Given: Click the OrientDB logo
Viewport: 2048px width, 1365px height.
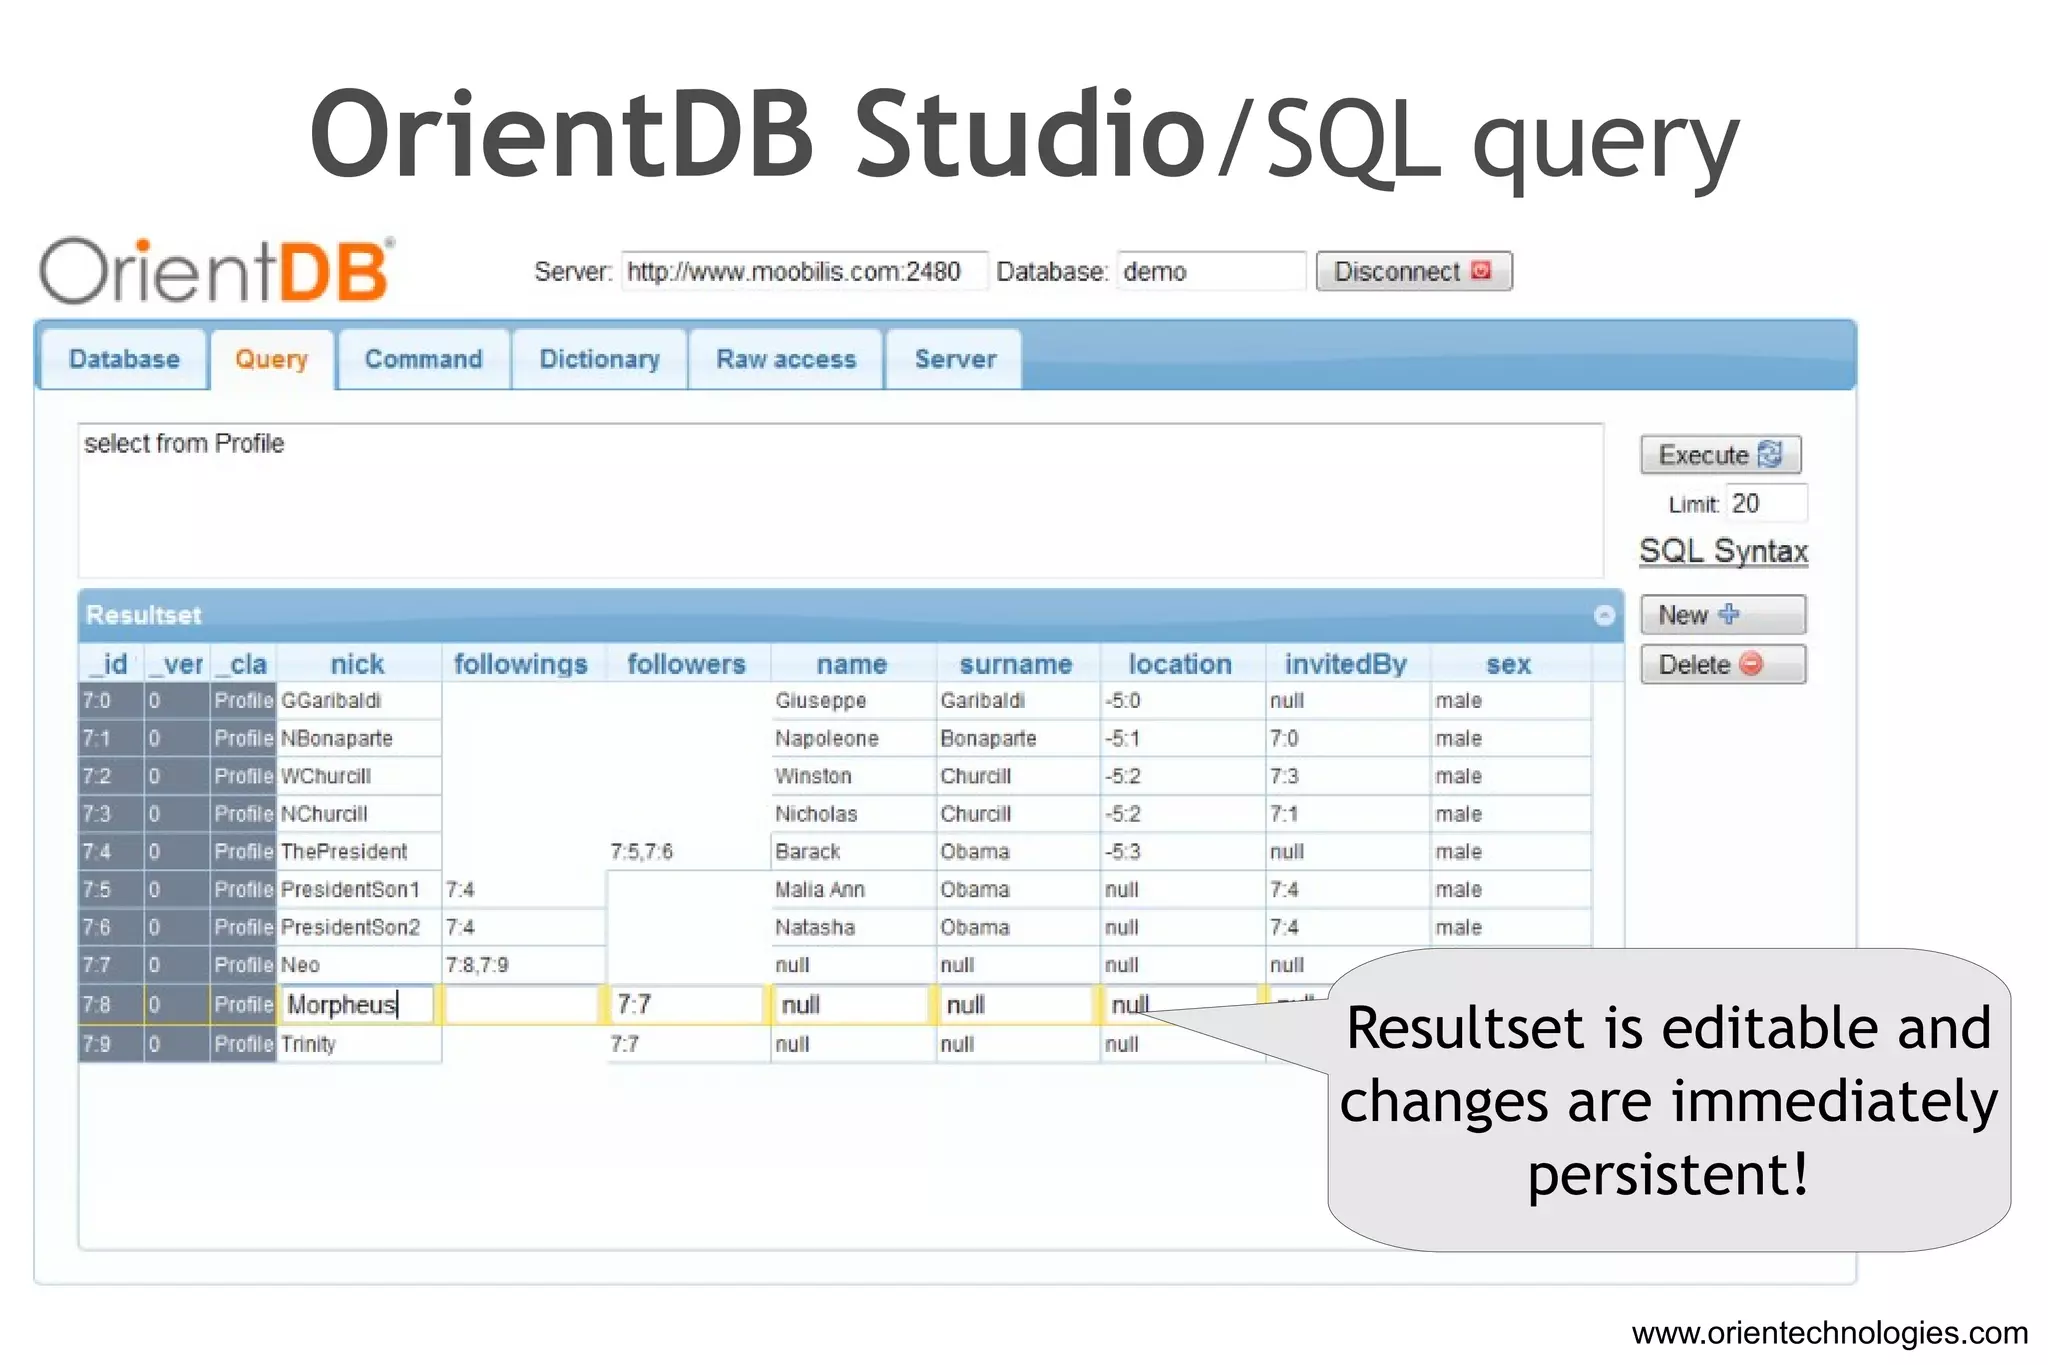Looking at the screenshot, I should click(217, 270).
